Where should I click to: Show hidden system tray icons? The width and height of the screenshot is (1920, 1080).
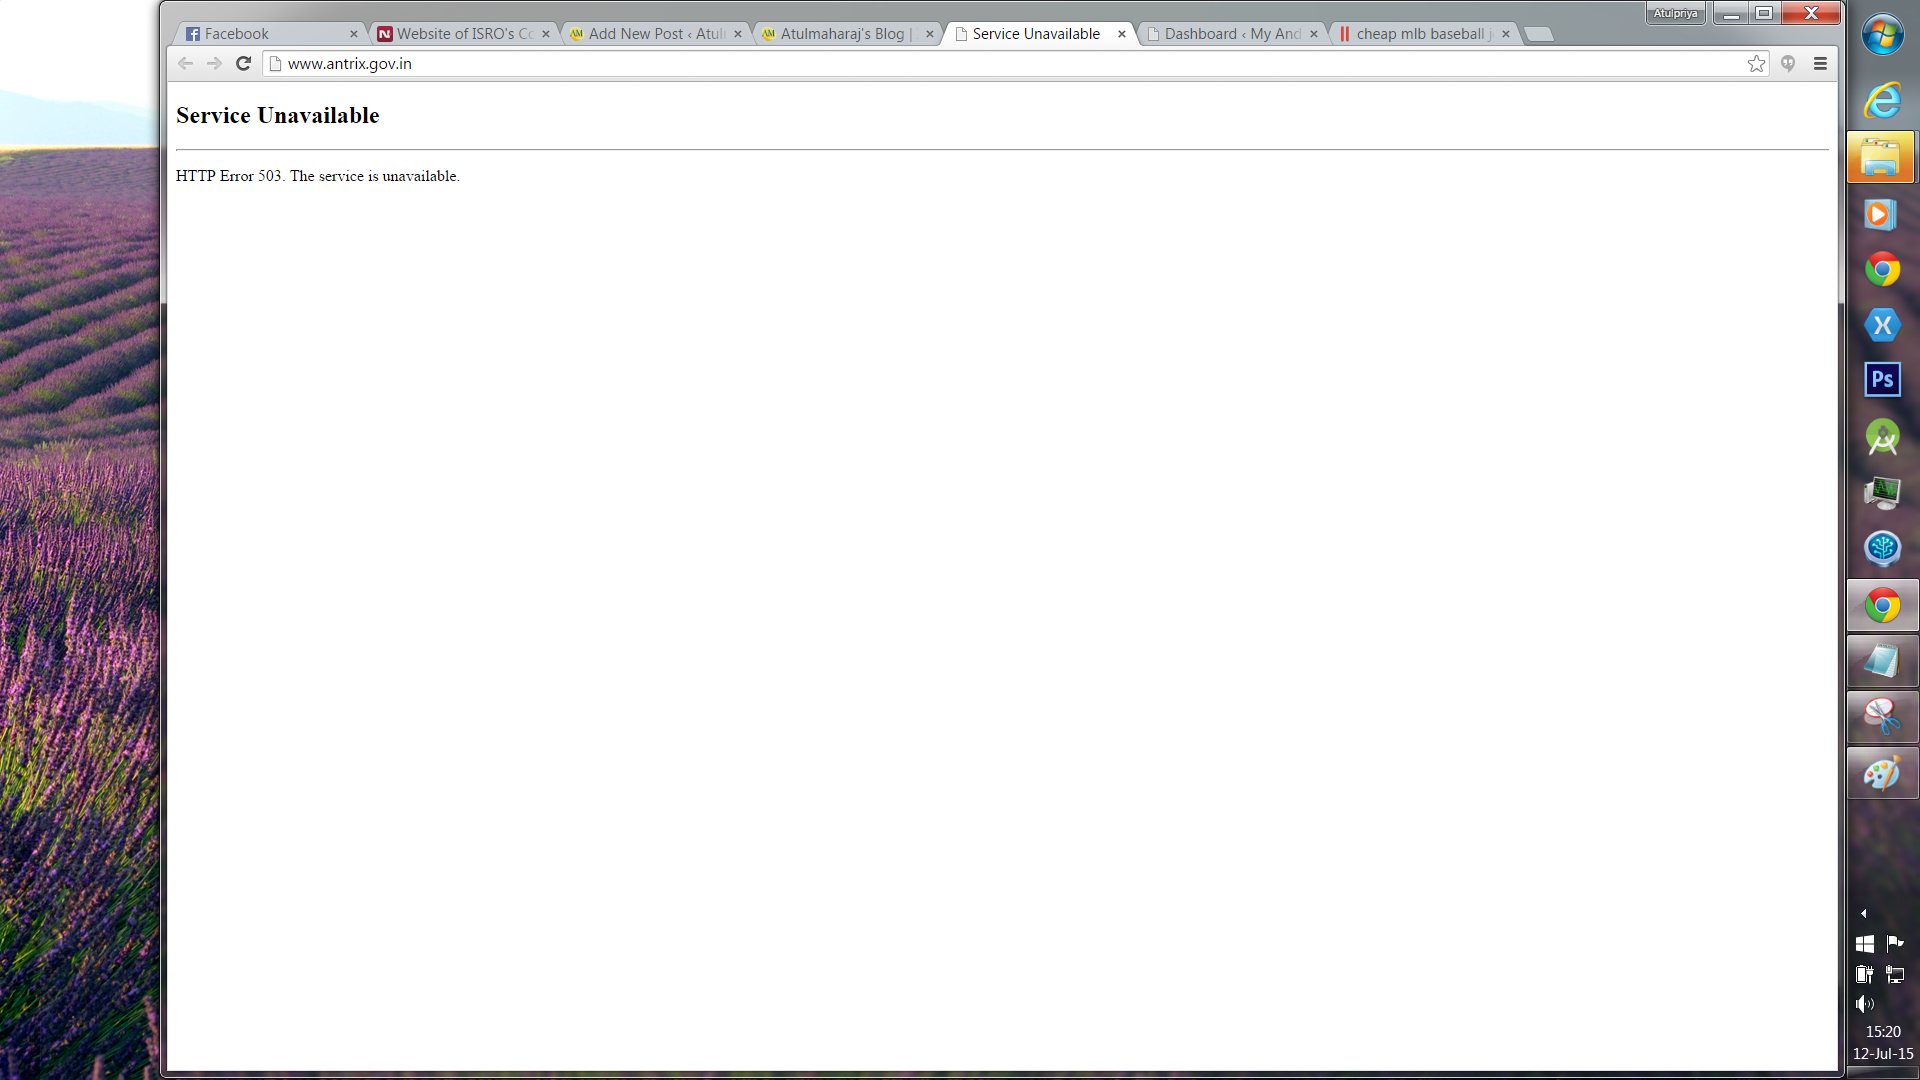pos(1864,913)
